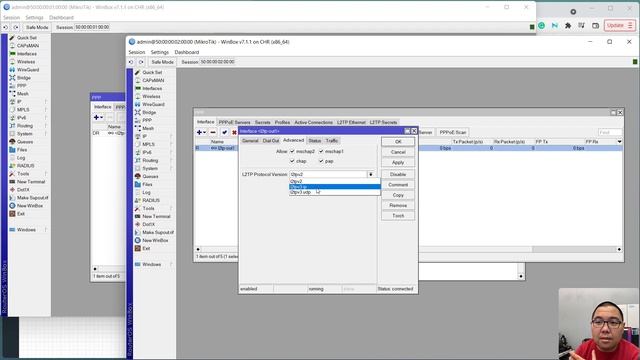Switch to the General tab in interface dialog

coord(250,141)
